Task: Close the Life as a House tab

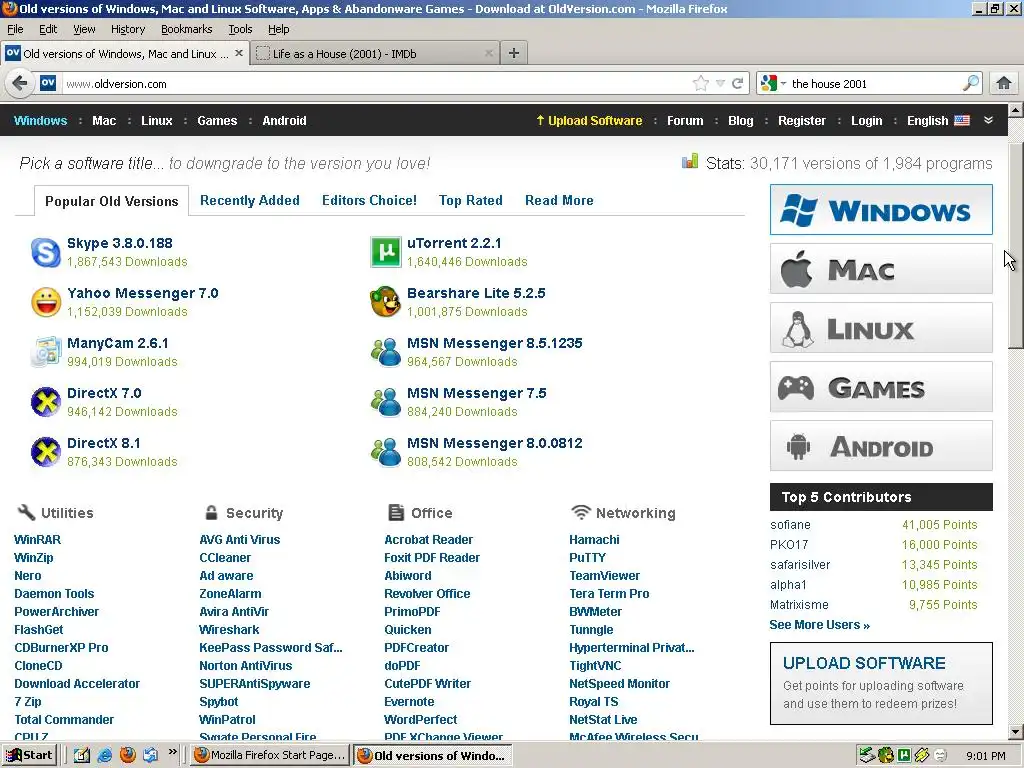Action: 488,54
